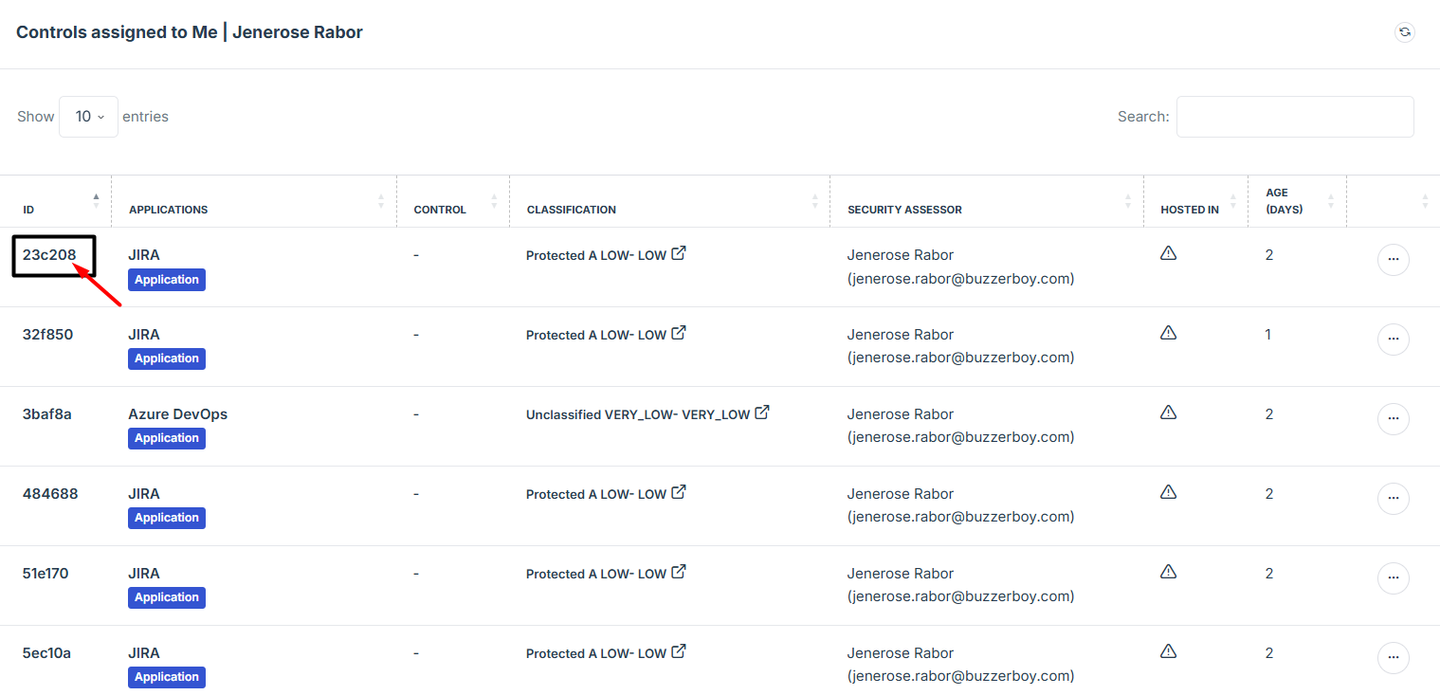Sort by Classification column header
The width and height of the screenshot is (1440, 698).
571,210
